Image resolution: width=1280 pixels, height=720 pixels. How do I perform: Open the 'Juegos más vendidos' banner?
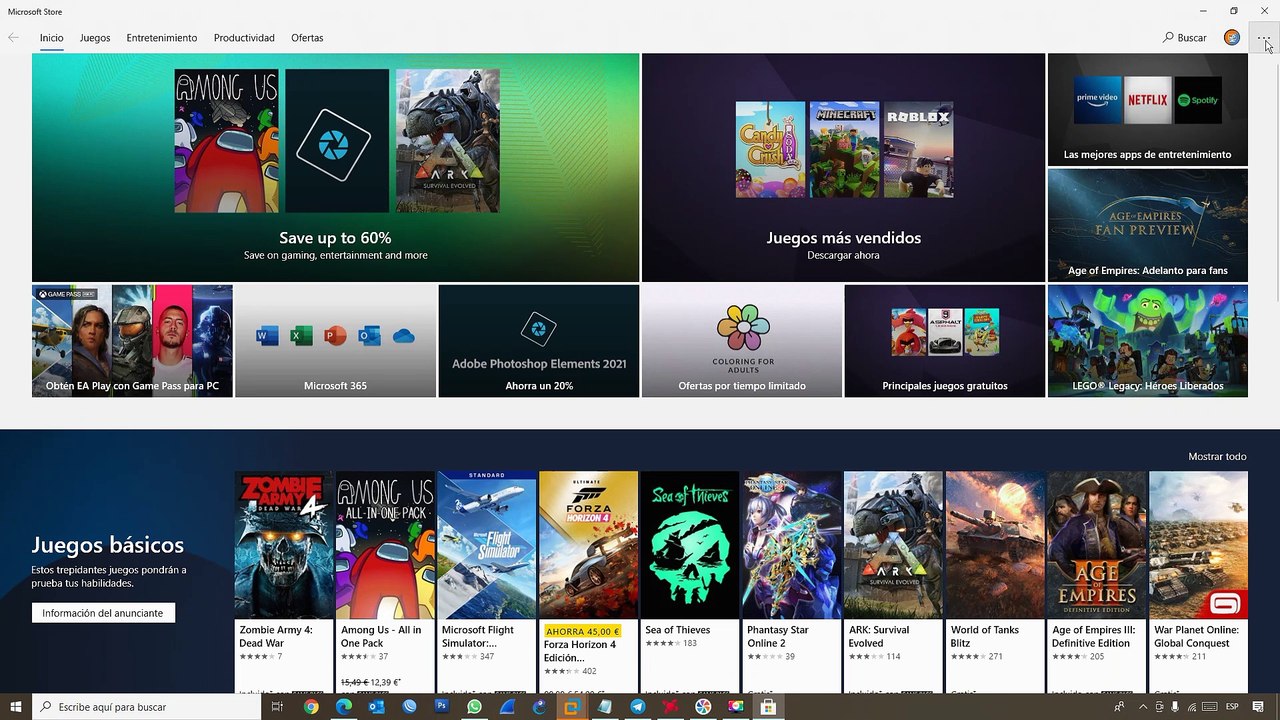[843, 167]
